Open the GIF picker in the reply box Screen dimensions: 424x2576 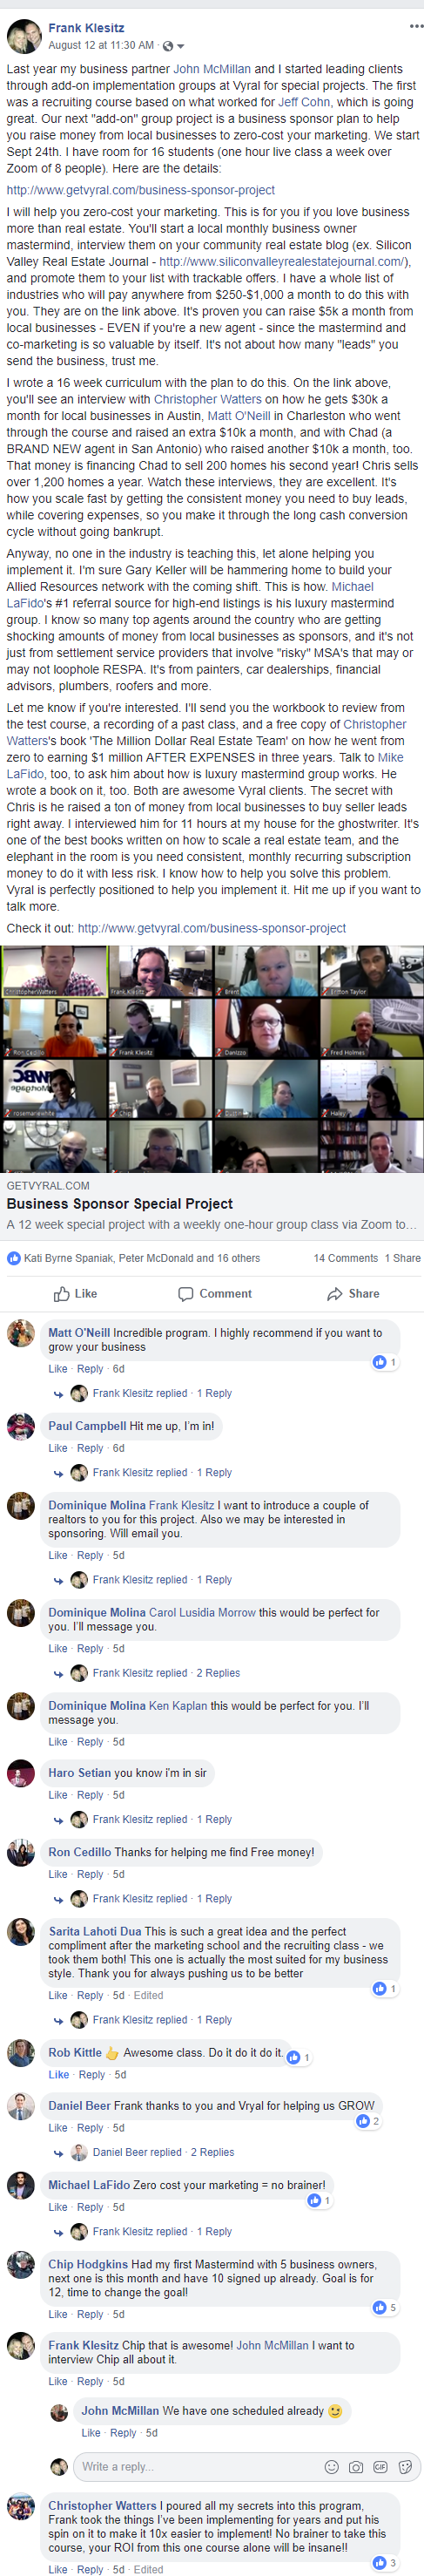pyautogui.click(x=380, y=2467)
